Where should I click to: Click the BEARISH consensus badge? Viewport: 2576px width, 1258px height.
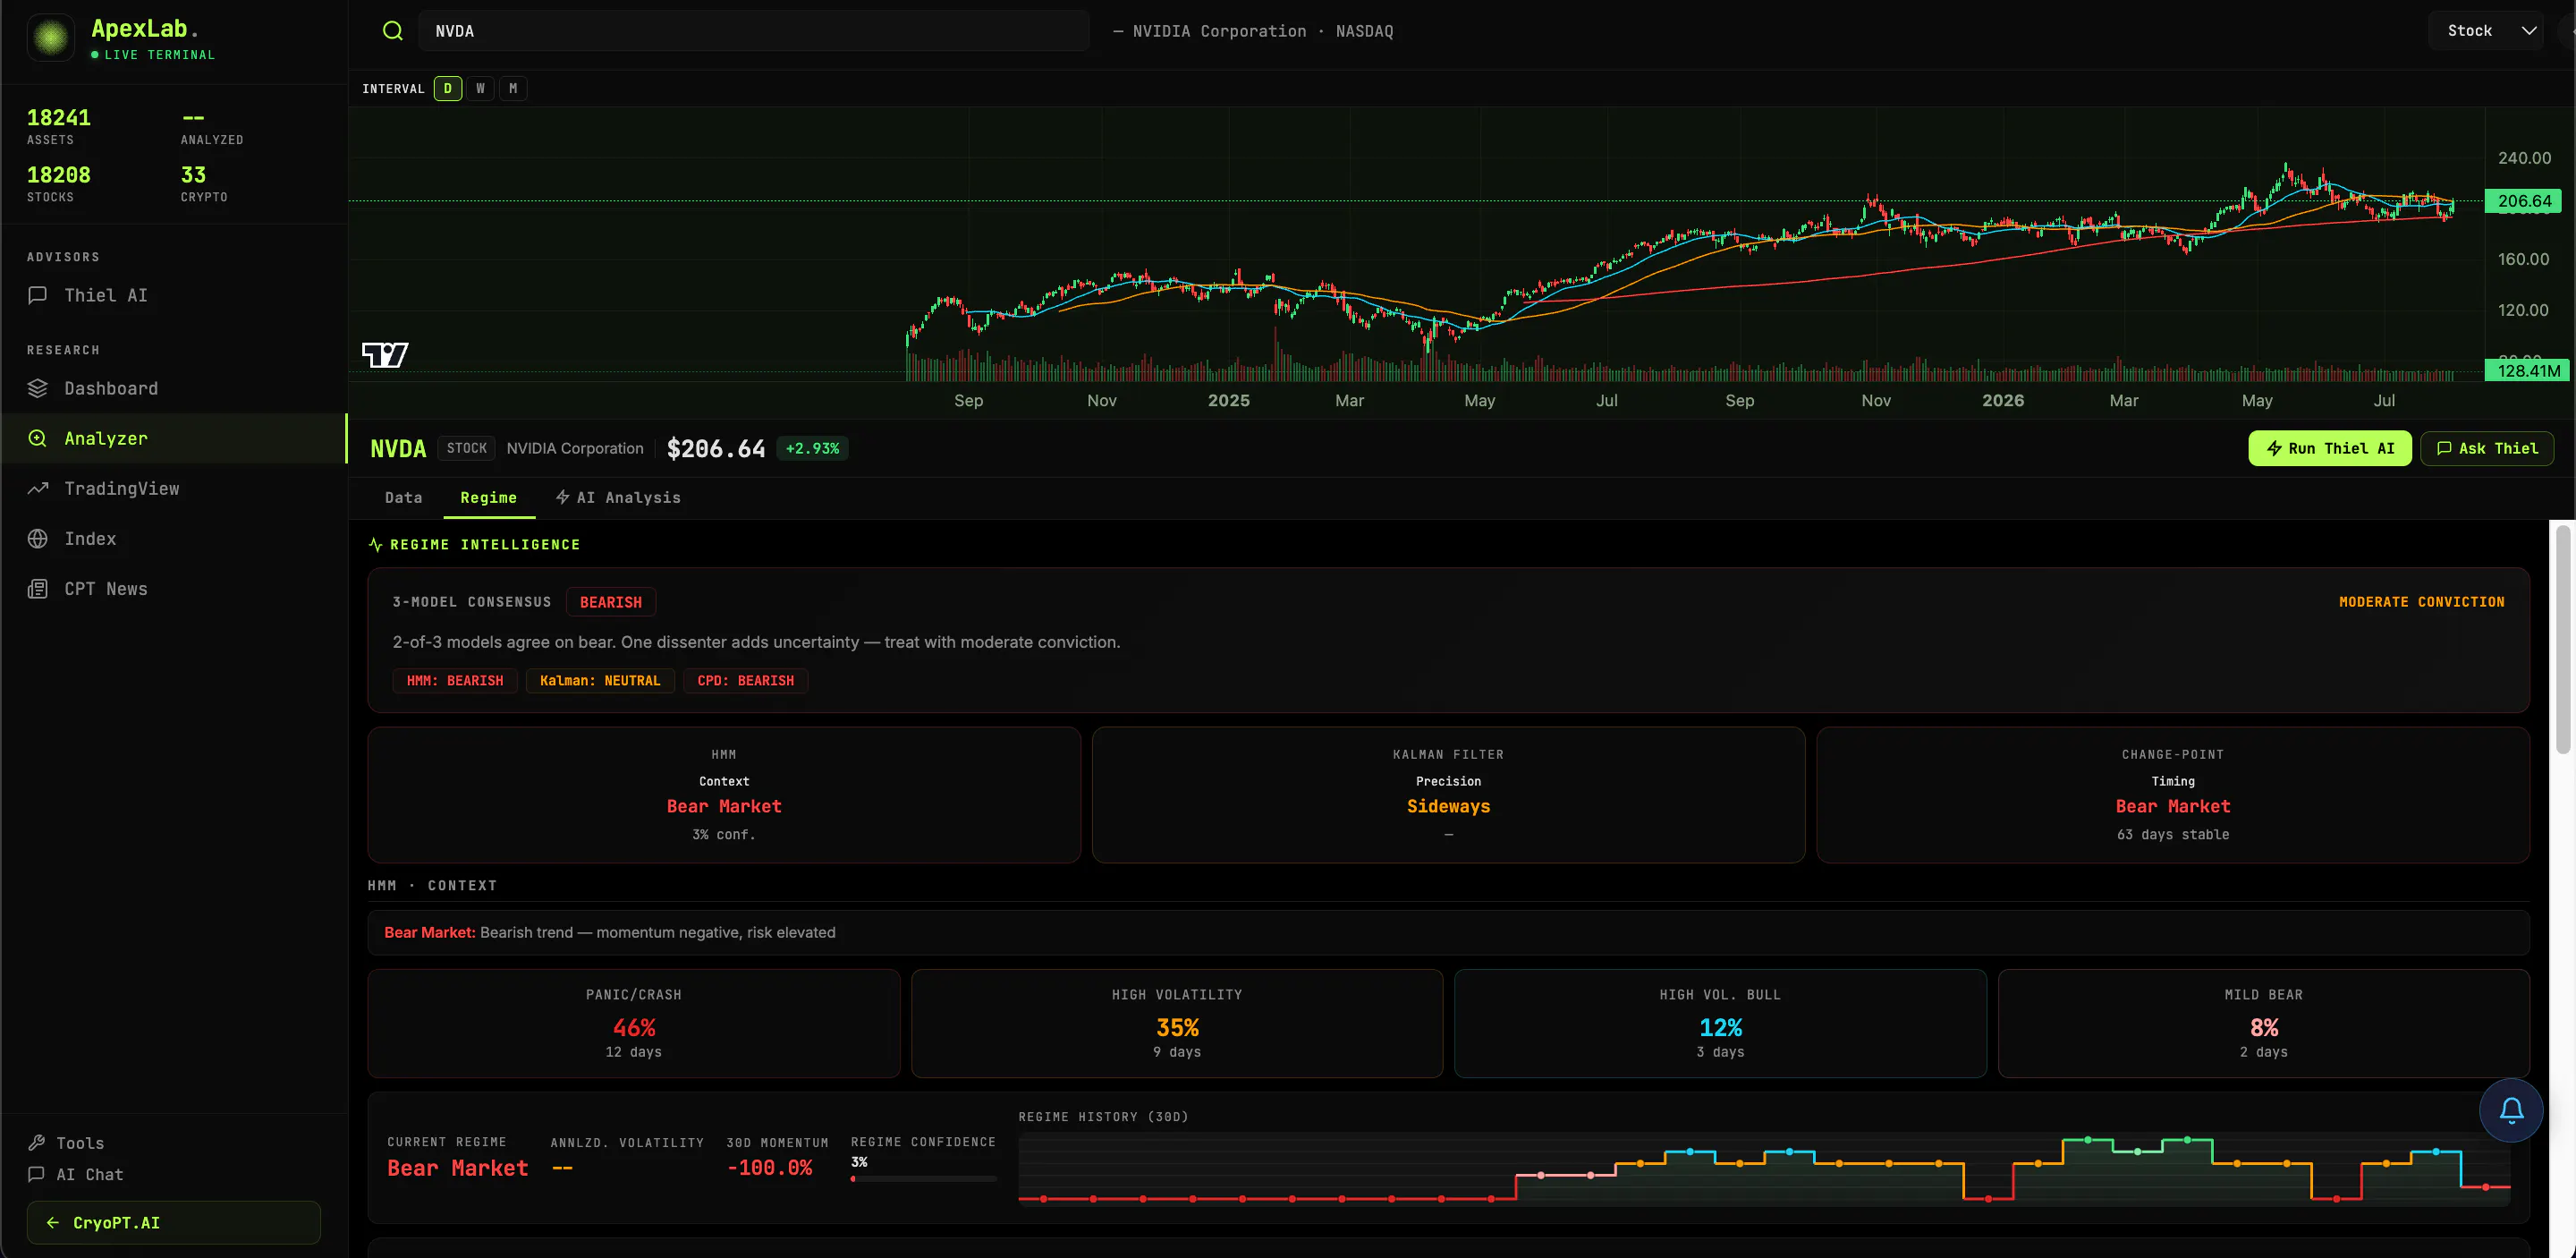tap(611, 602)
